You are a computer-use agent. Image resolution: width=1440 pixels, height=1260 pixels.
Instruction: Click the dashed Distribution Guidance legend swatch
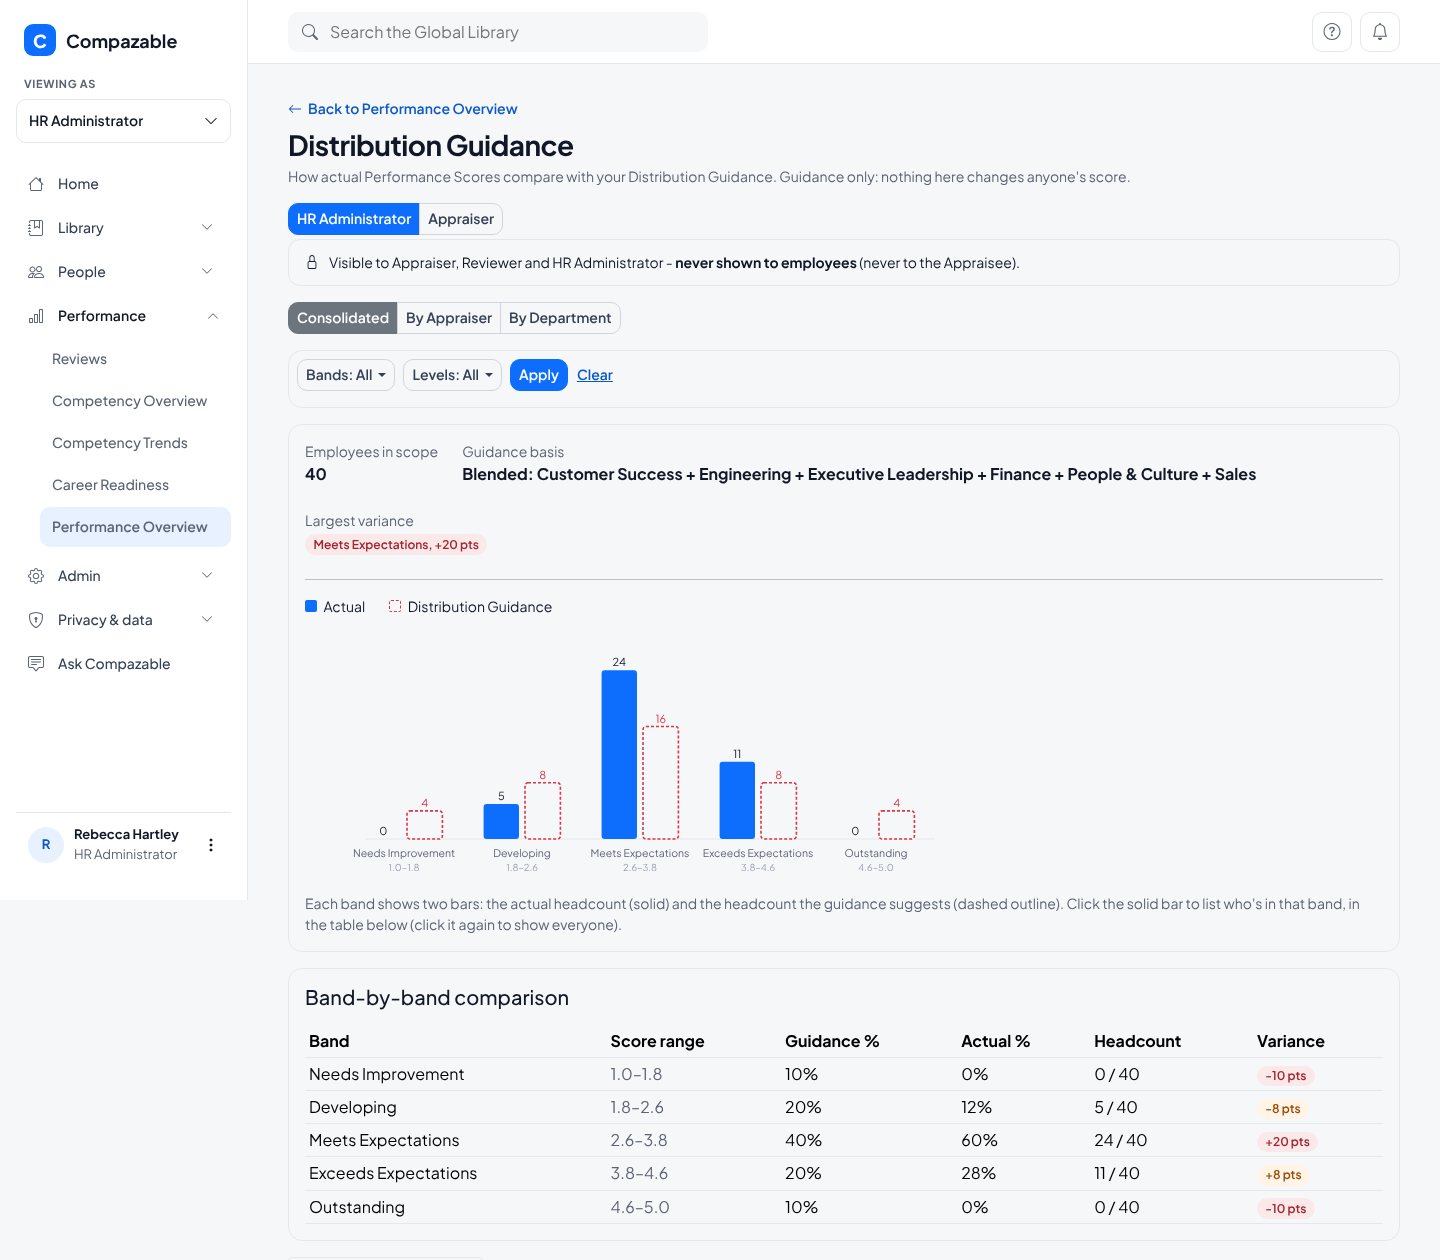[x=395, y=606]
